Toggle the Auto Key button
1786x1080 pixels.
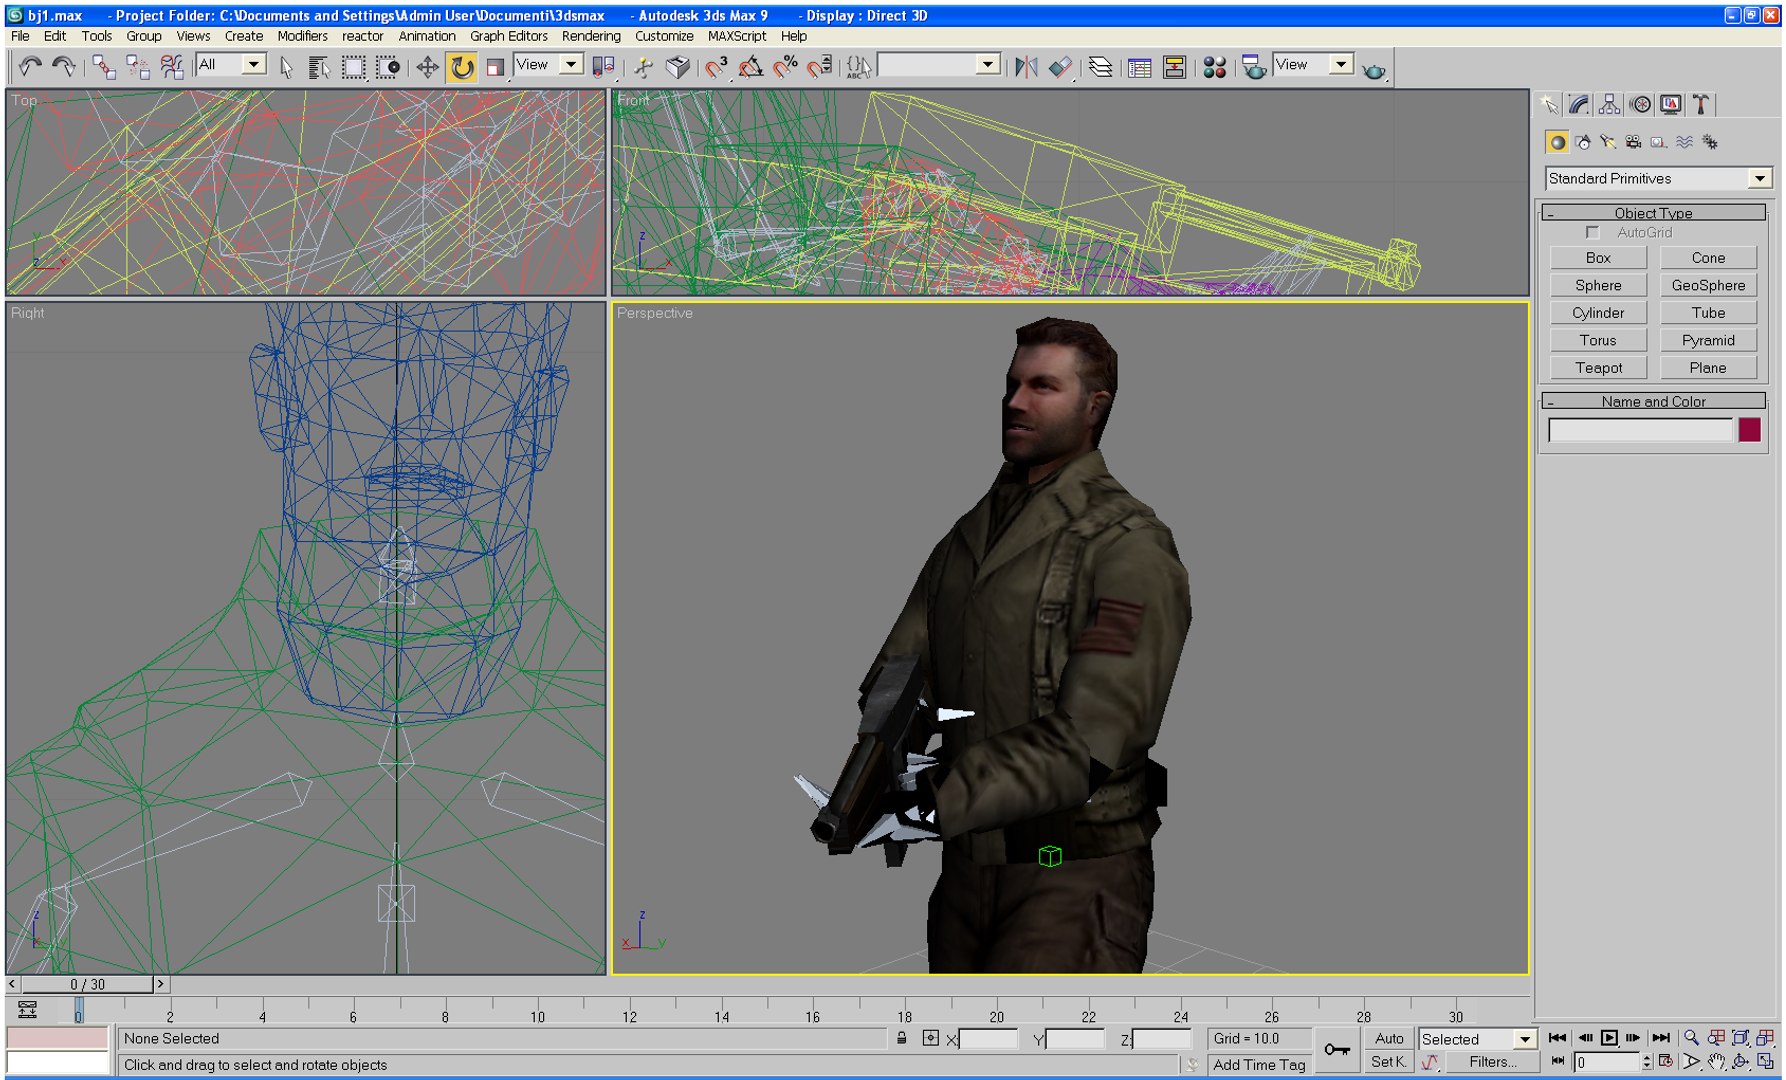pos(1388,1038)
